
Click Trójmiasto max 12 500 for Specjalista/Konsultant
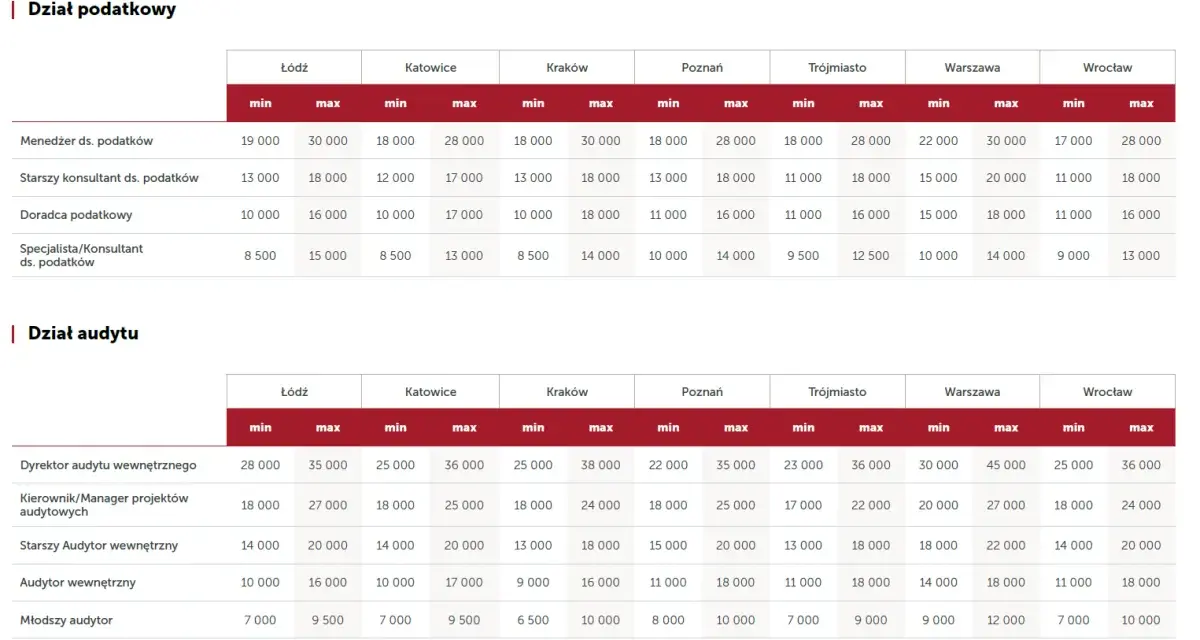point(871,256)
